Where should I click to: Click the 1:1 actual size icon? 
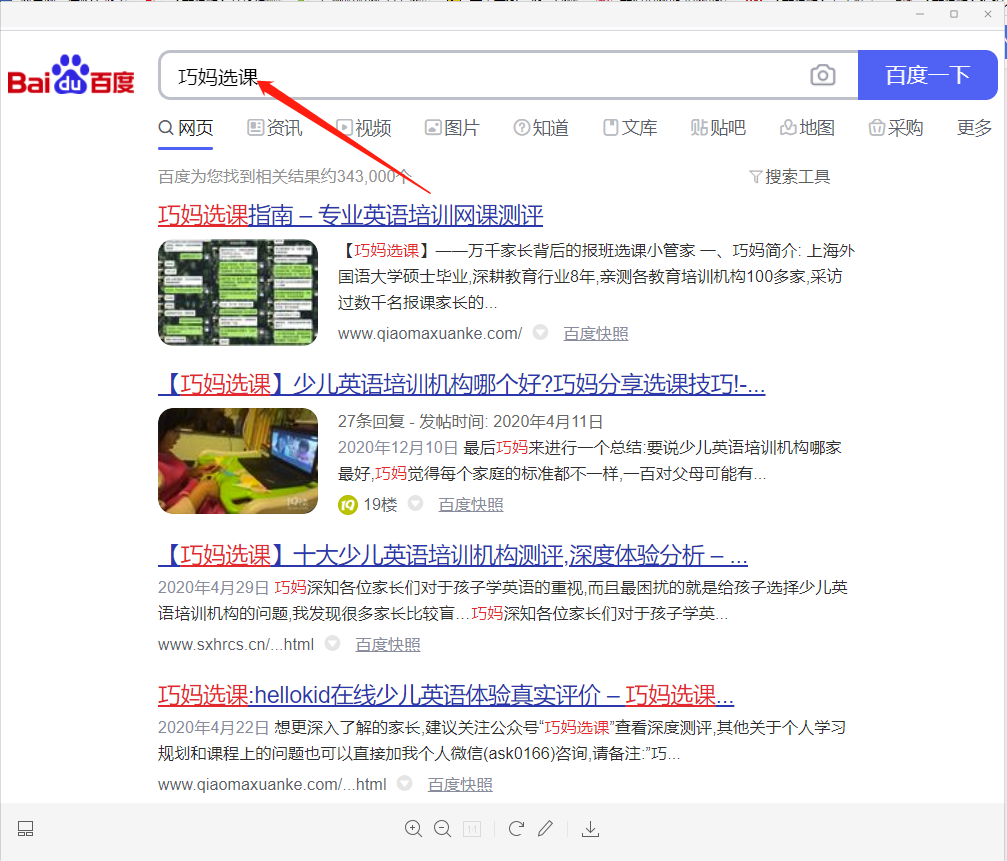click(x=472, y=829)
